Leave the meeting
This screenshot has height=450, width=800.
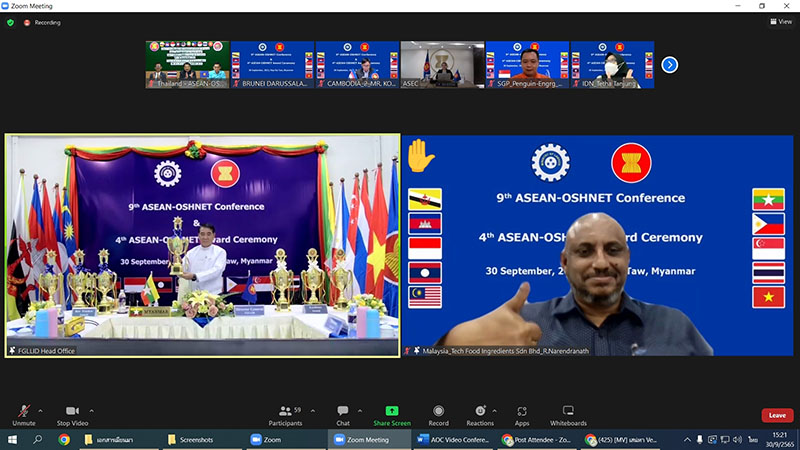(777, 415)
